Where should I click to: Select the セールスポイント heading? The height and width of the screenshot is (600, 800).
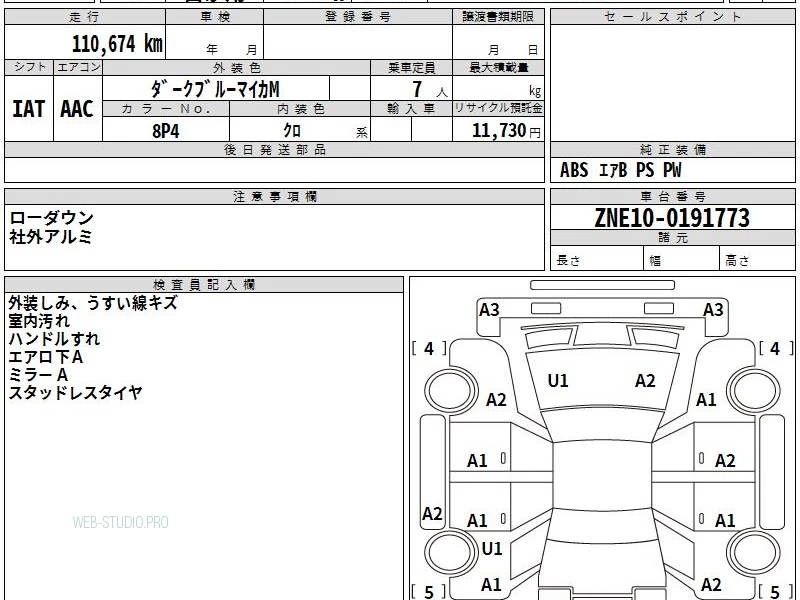click(672, 17)
